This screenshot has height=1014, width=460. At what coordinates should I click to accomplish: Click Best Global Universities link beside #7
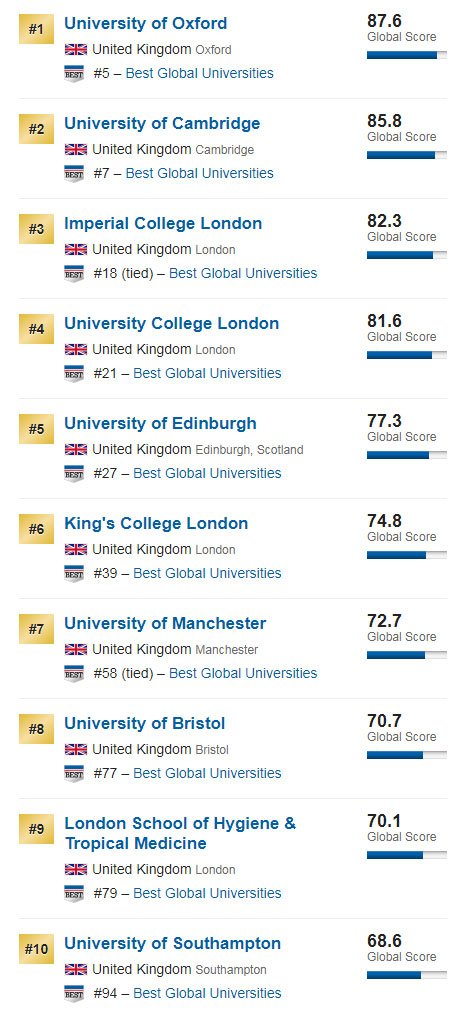tap(199, 173)
